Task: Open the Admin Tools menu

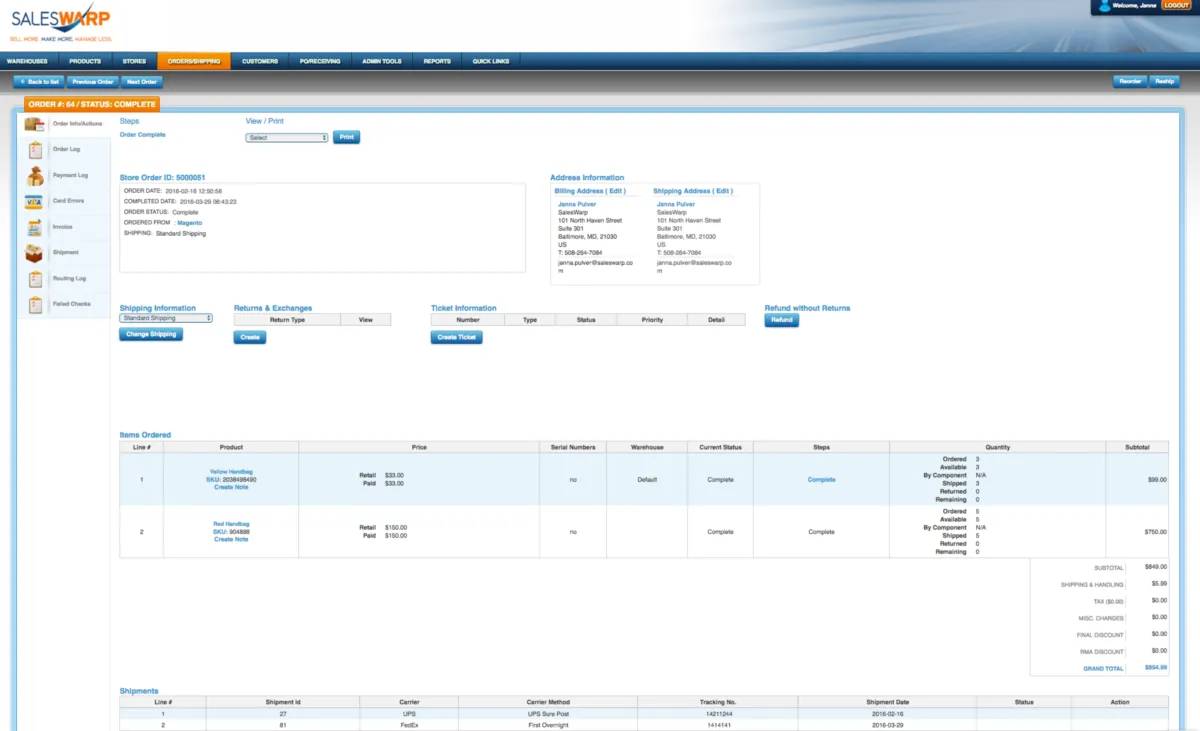Action: (x=381, y=61)
